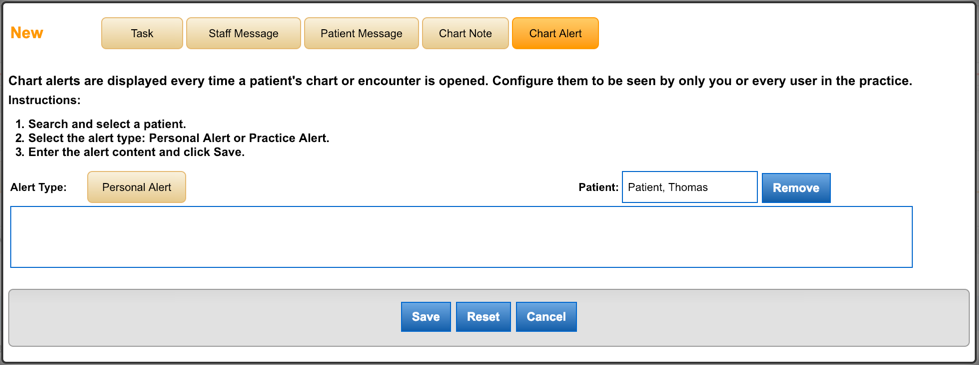The height and width of the screenshot is (365, 979).
Task: Select the 'Search and select a patient' instruction
Action: (x=102, y=124)
